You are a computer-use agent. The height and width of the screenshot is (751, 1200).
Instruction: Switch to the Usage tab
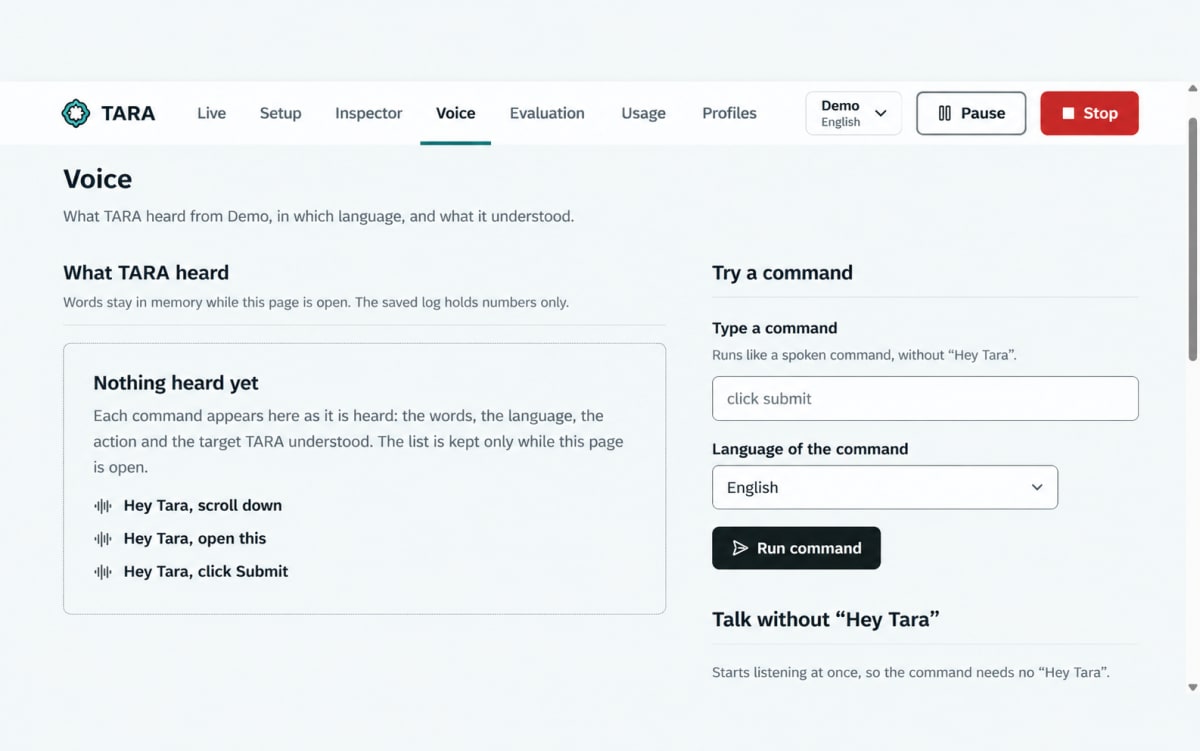643,113
